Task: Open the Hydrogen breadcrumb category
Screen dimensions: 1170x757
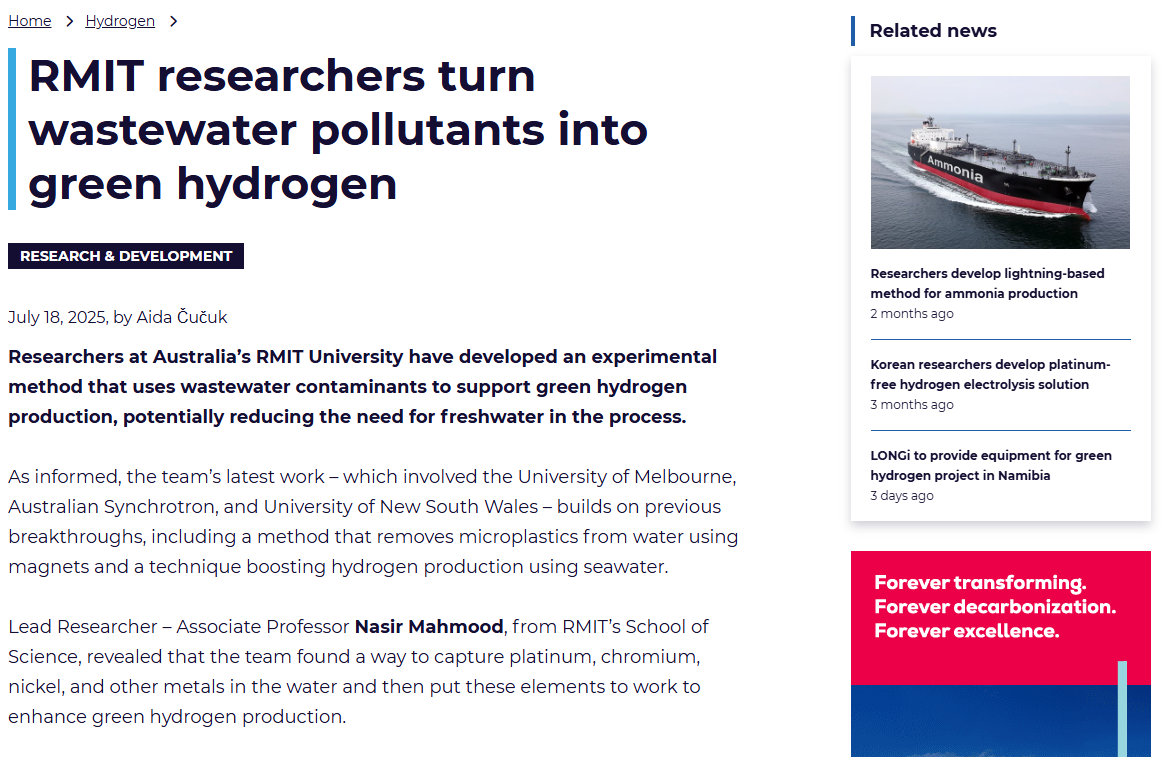Action: pos(120,21)
